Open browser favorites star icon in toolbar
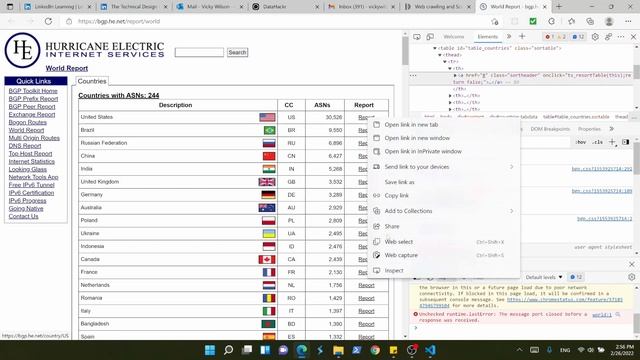 [x=571, y=21]
